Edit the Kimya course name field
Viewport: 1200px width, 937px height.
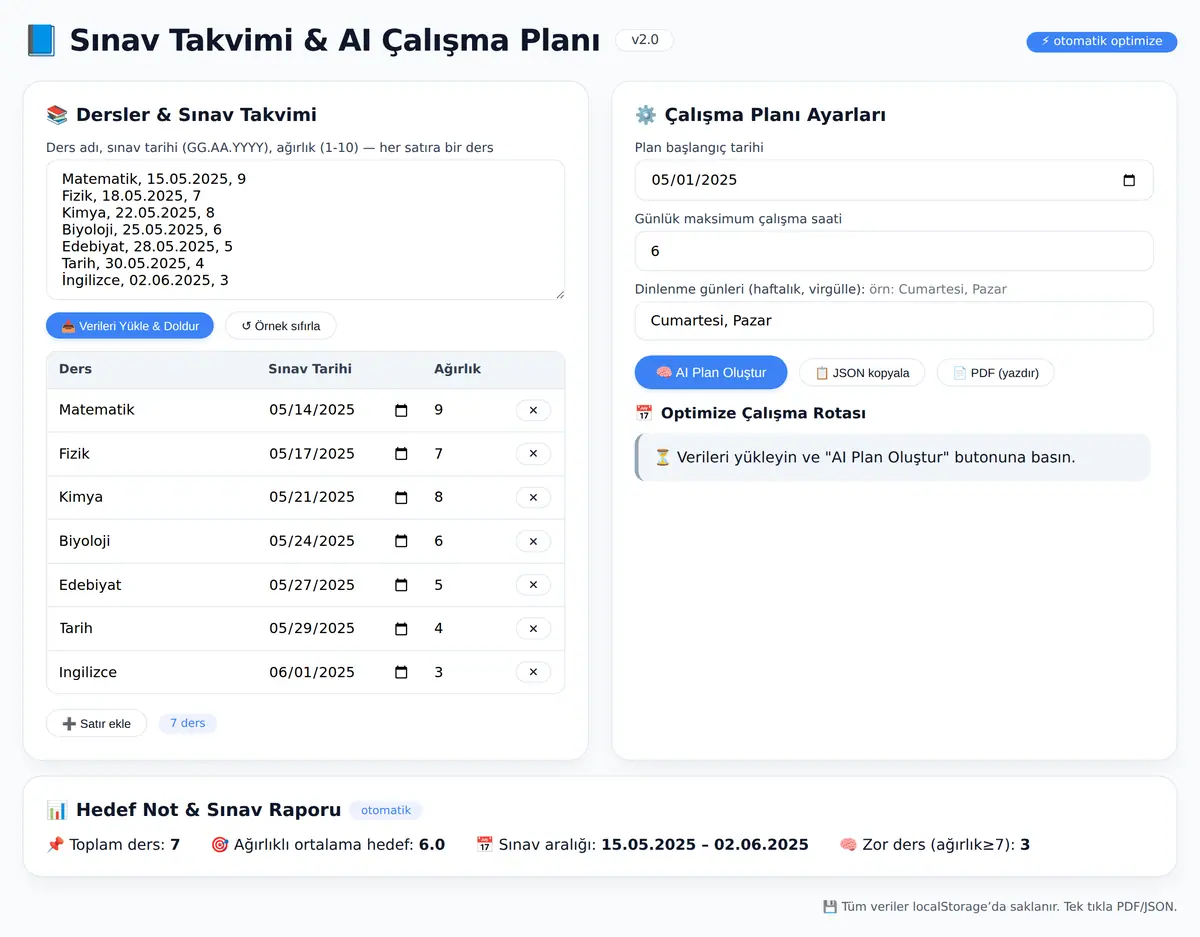154,497
